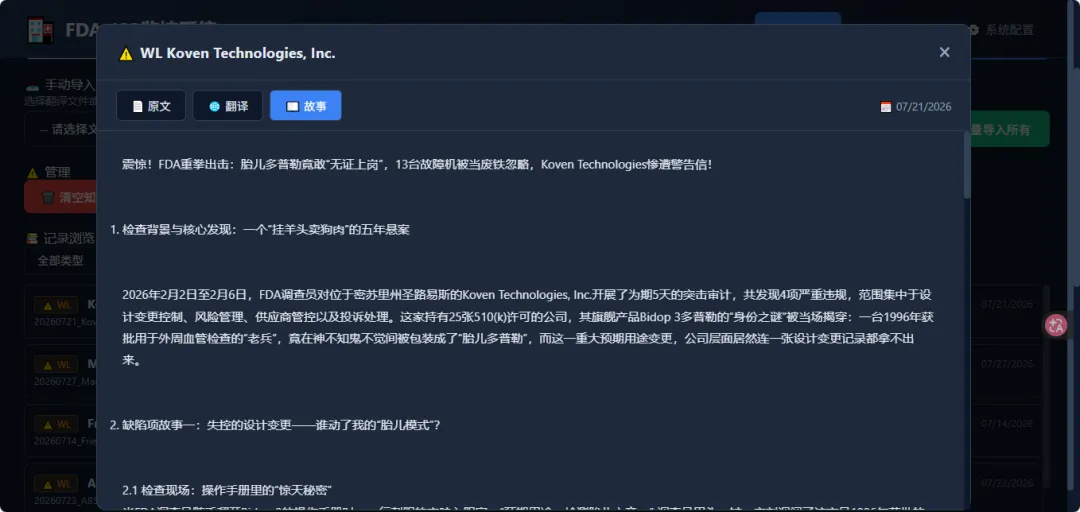
Task: Click subheading 2.1 检查现场
Action: (x=227, y=490)
